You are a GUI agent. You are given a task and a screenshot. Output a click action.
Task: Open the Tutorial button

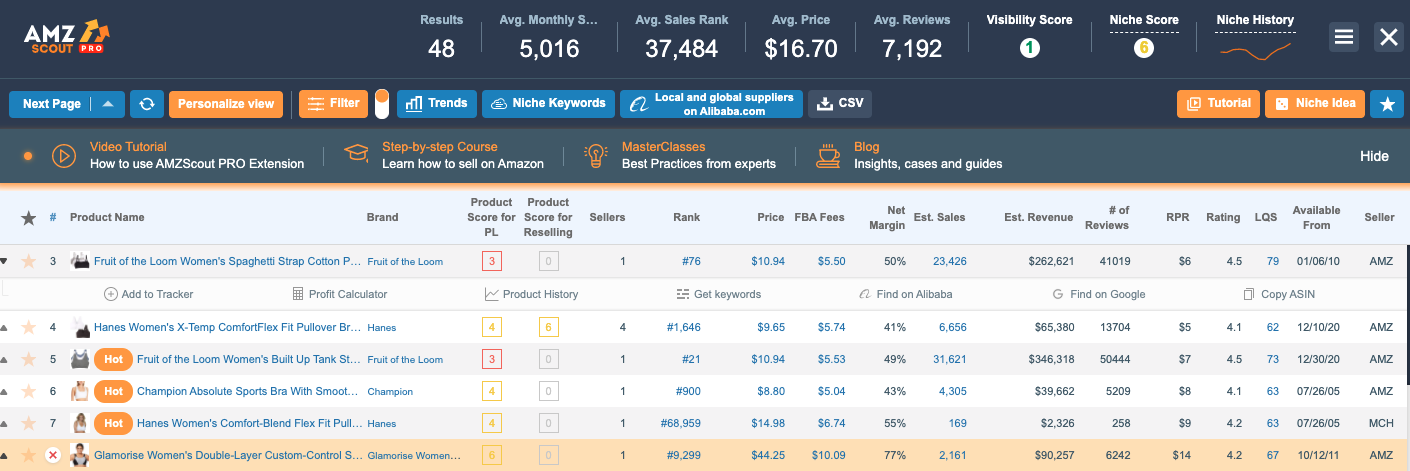click(x=1218, y=104)
